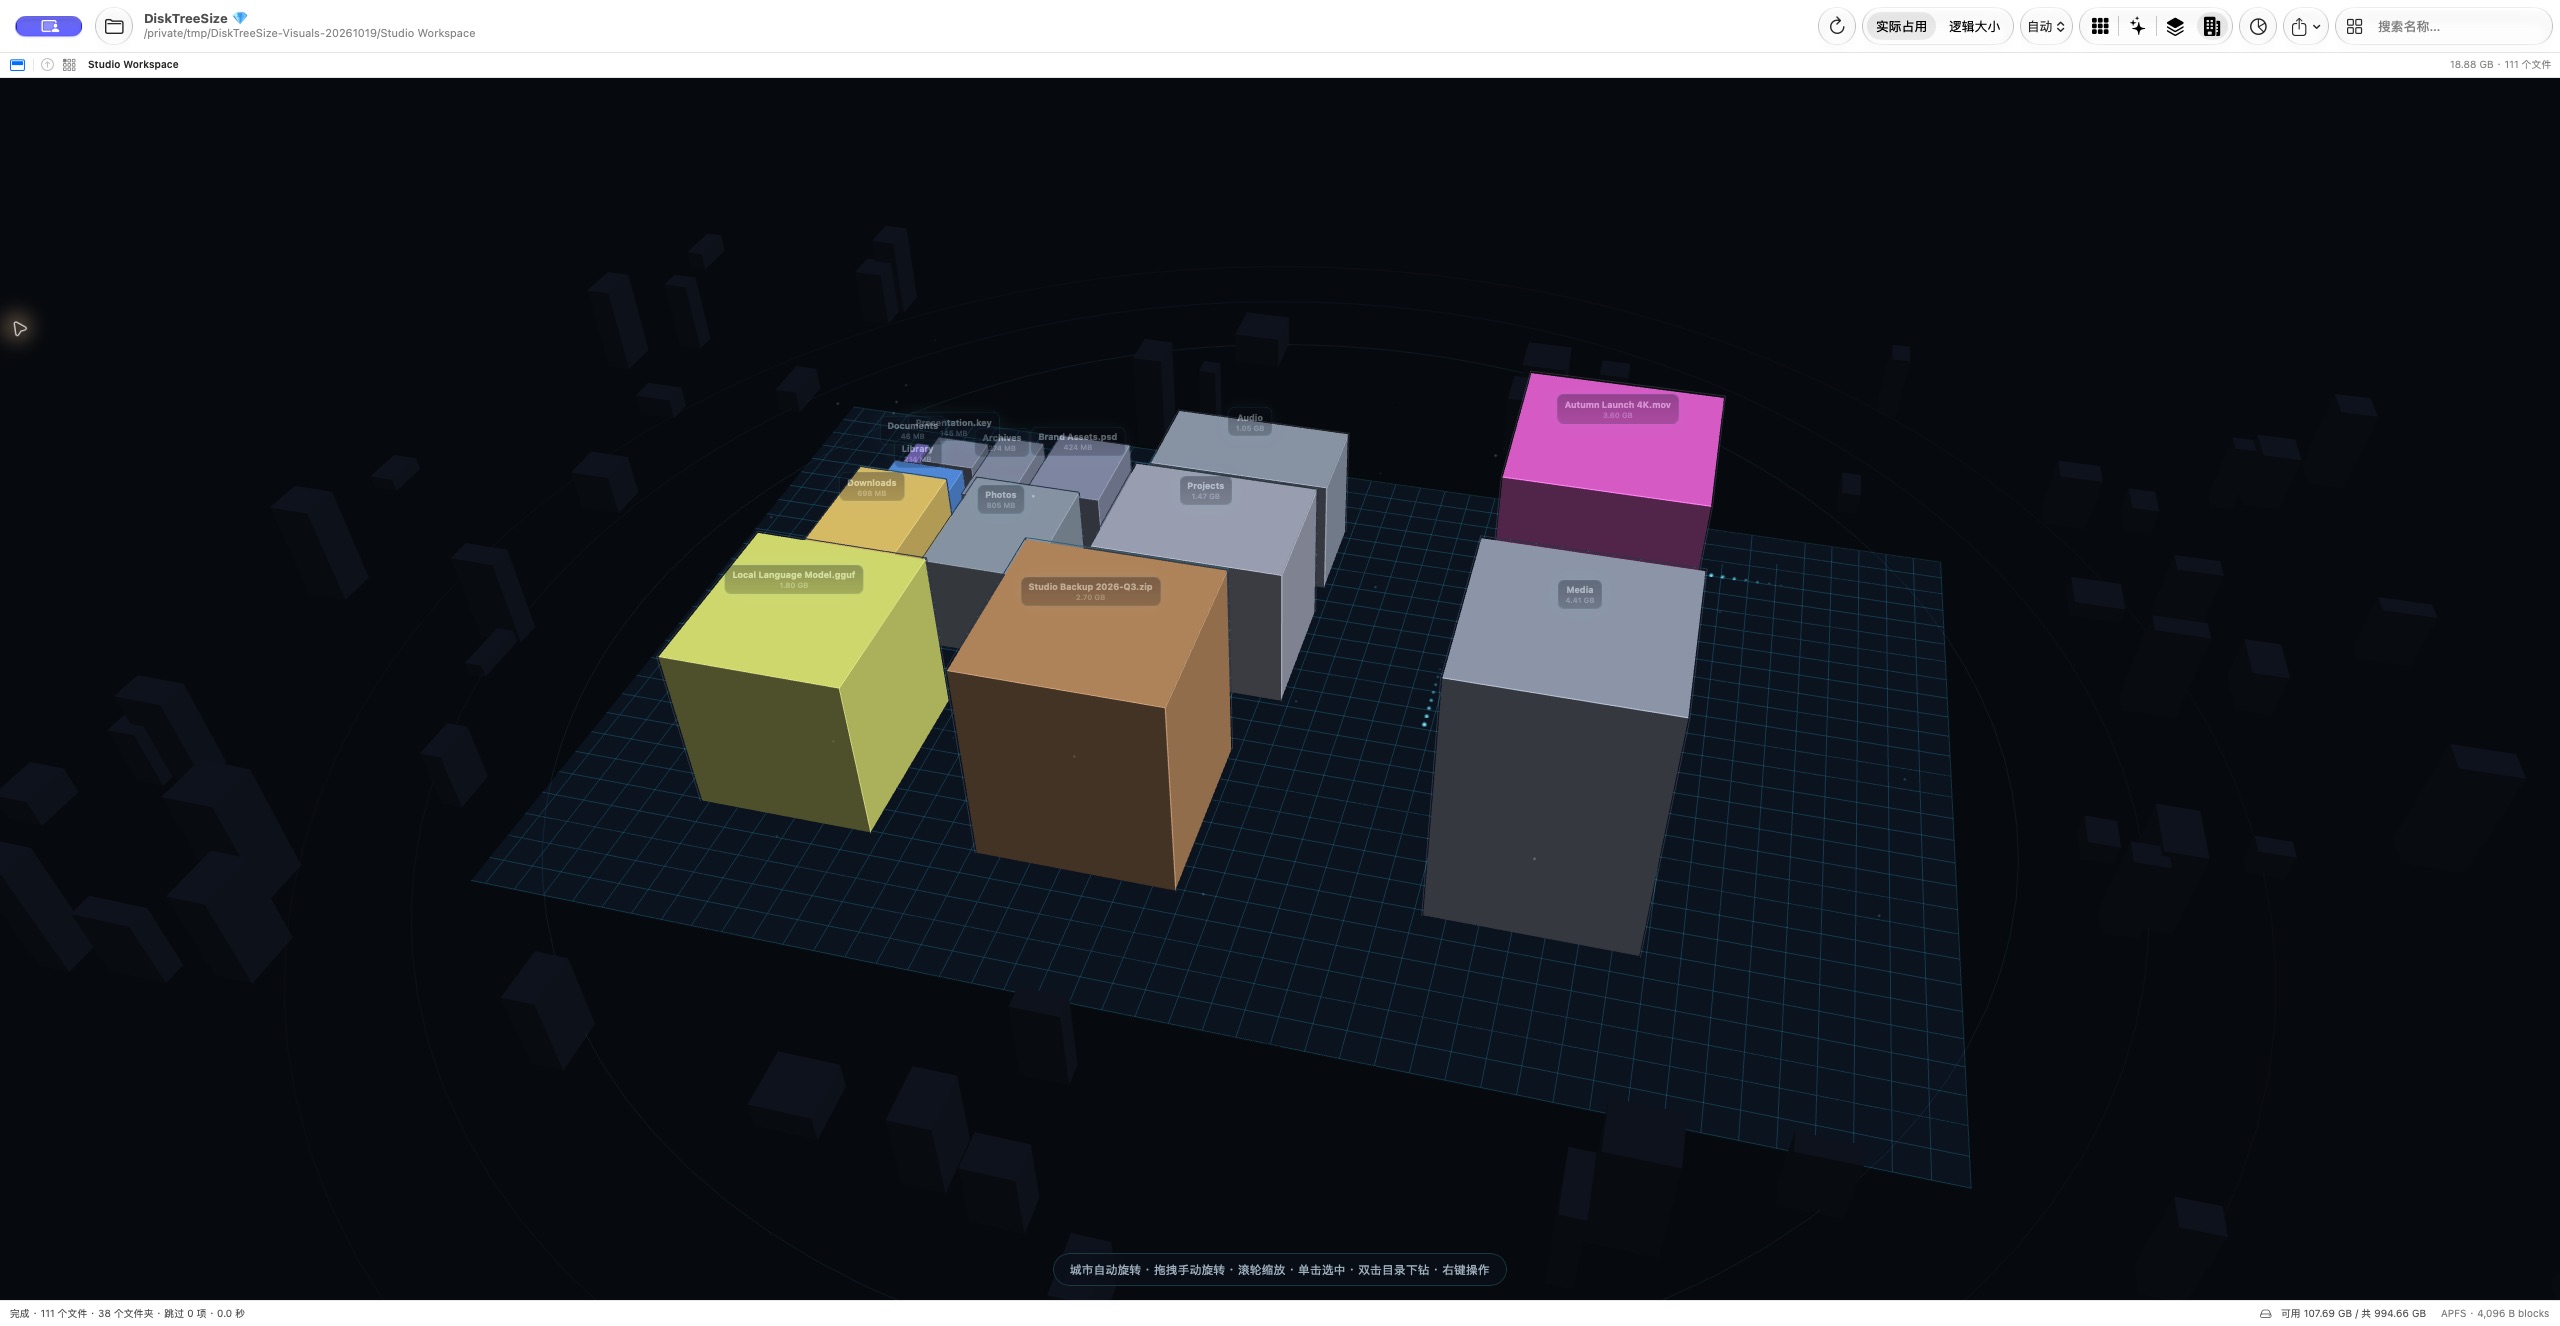Select the Studio Backup 2026-Q3.zip block label
Screen dimensions: 2560x1326
(x=1090, y=591)
